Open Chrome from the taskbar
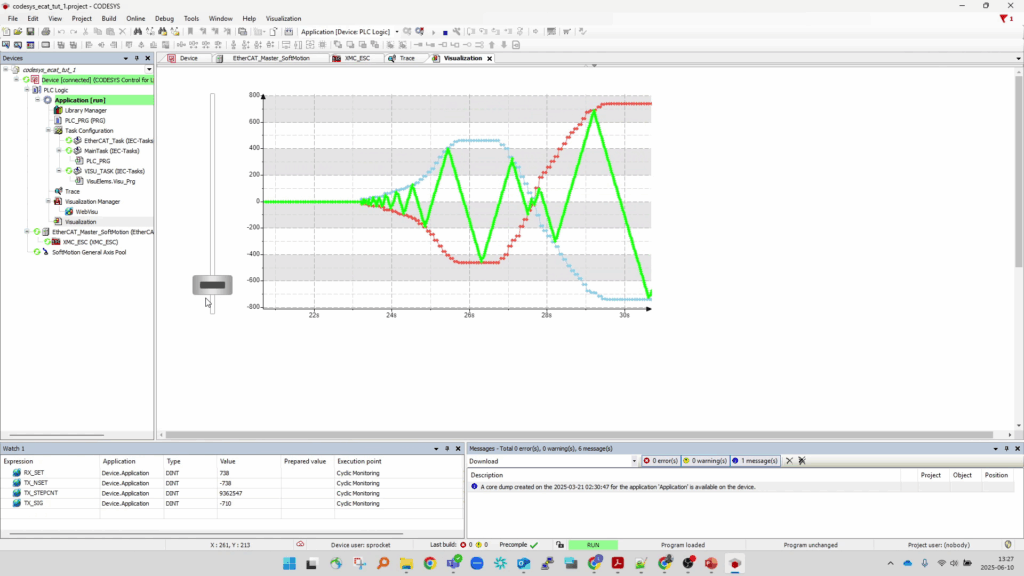 pos(430,564)
